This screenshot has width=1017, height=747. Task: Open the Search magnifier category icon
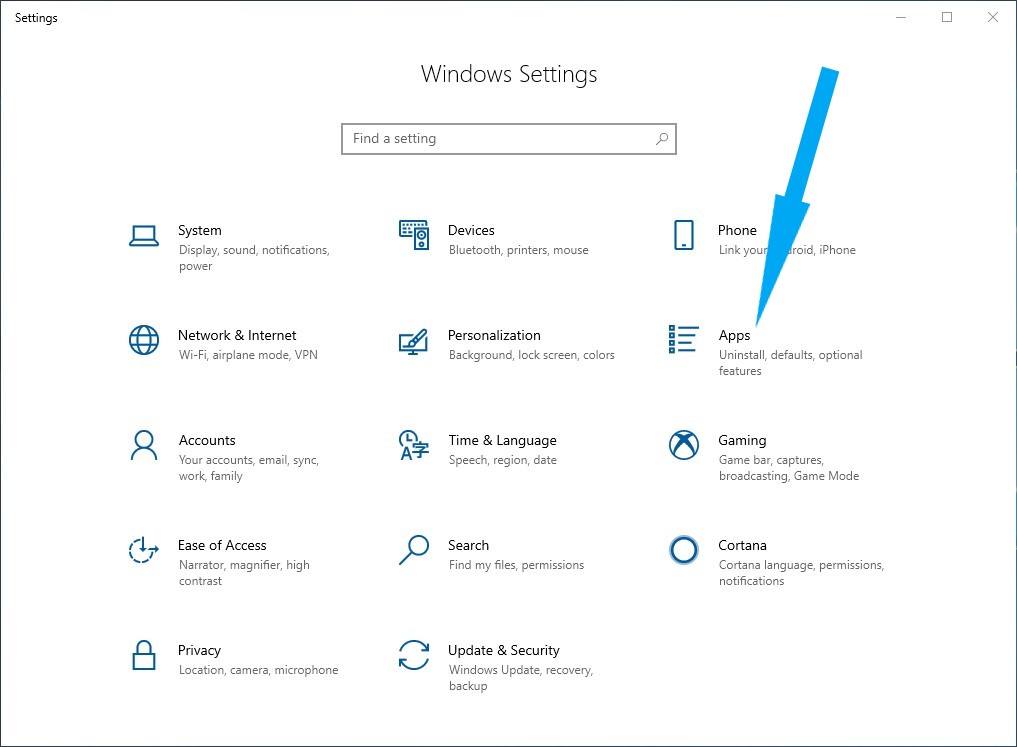(414, 550)
